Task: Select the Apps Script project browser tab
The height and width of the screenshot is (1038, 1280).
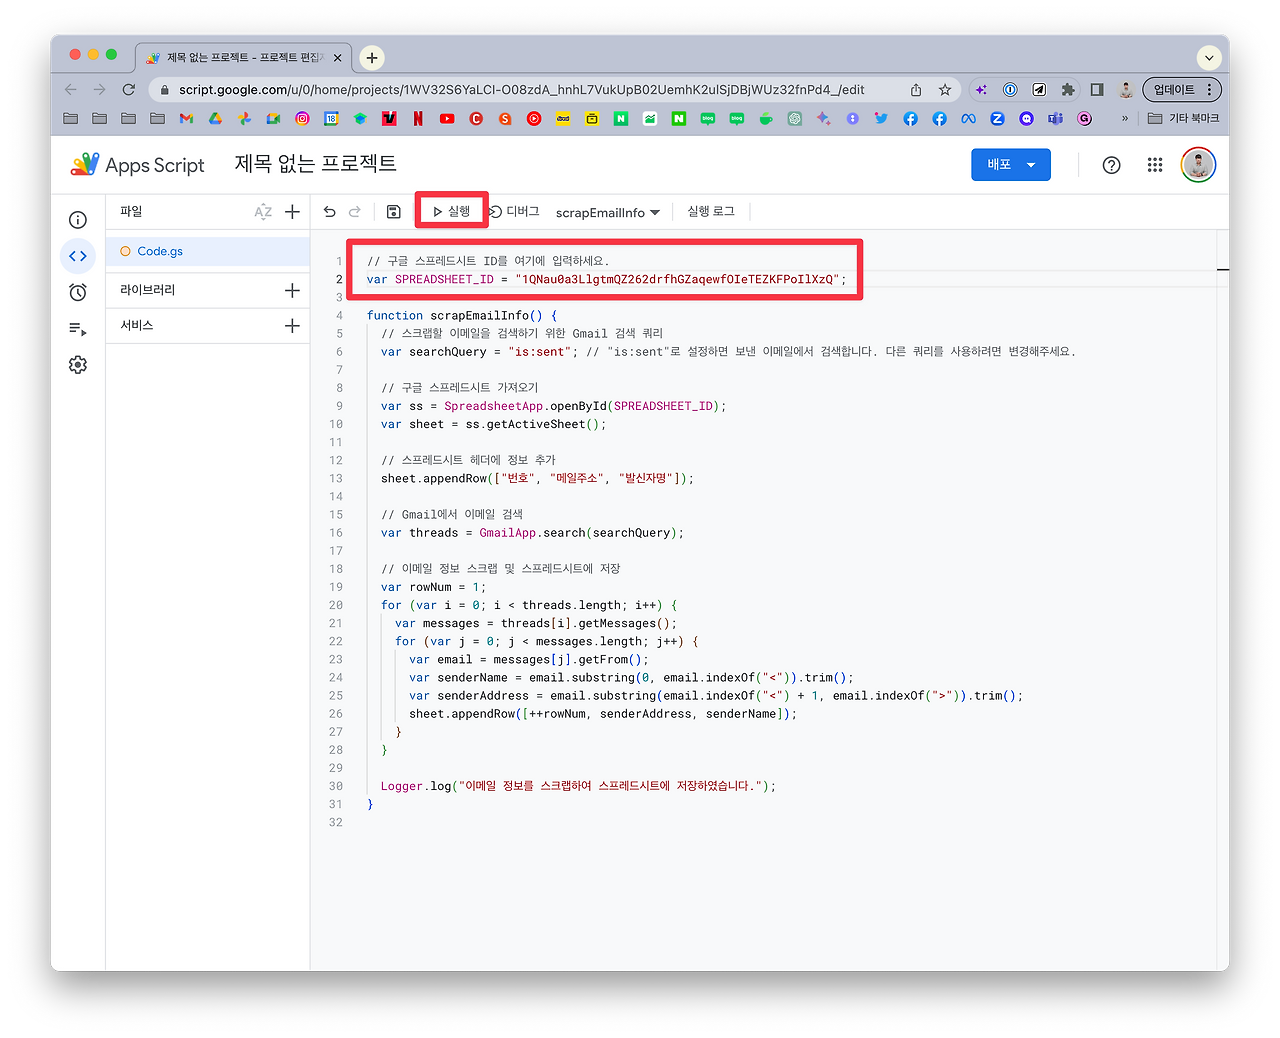Action: 241,58
